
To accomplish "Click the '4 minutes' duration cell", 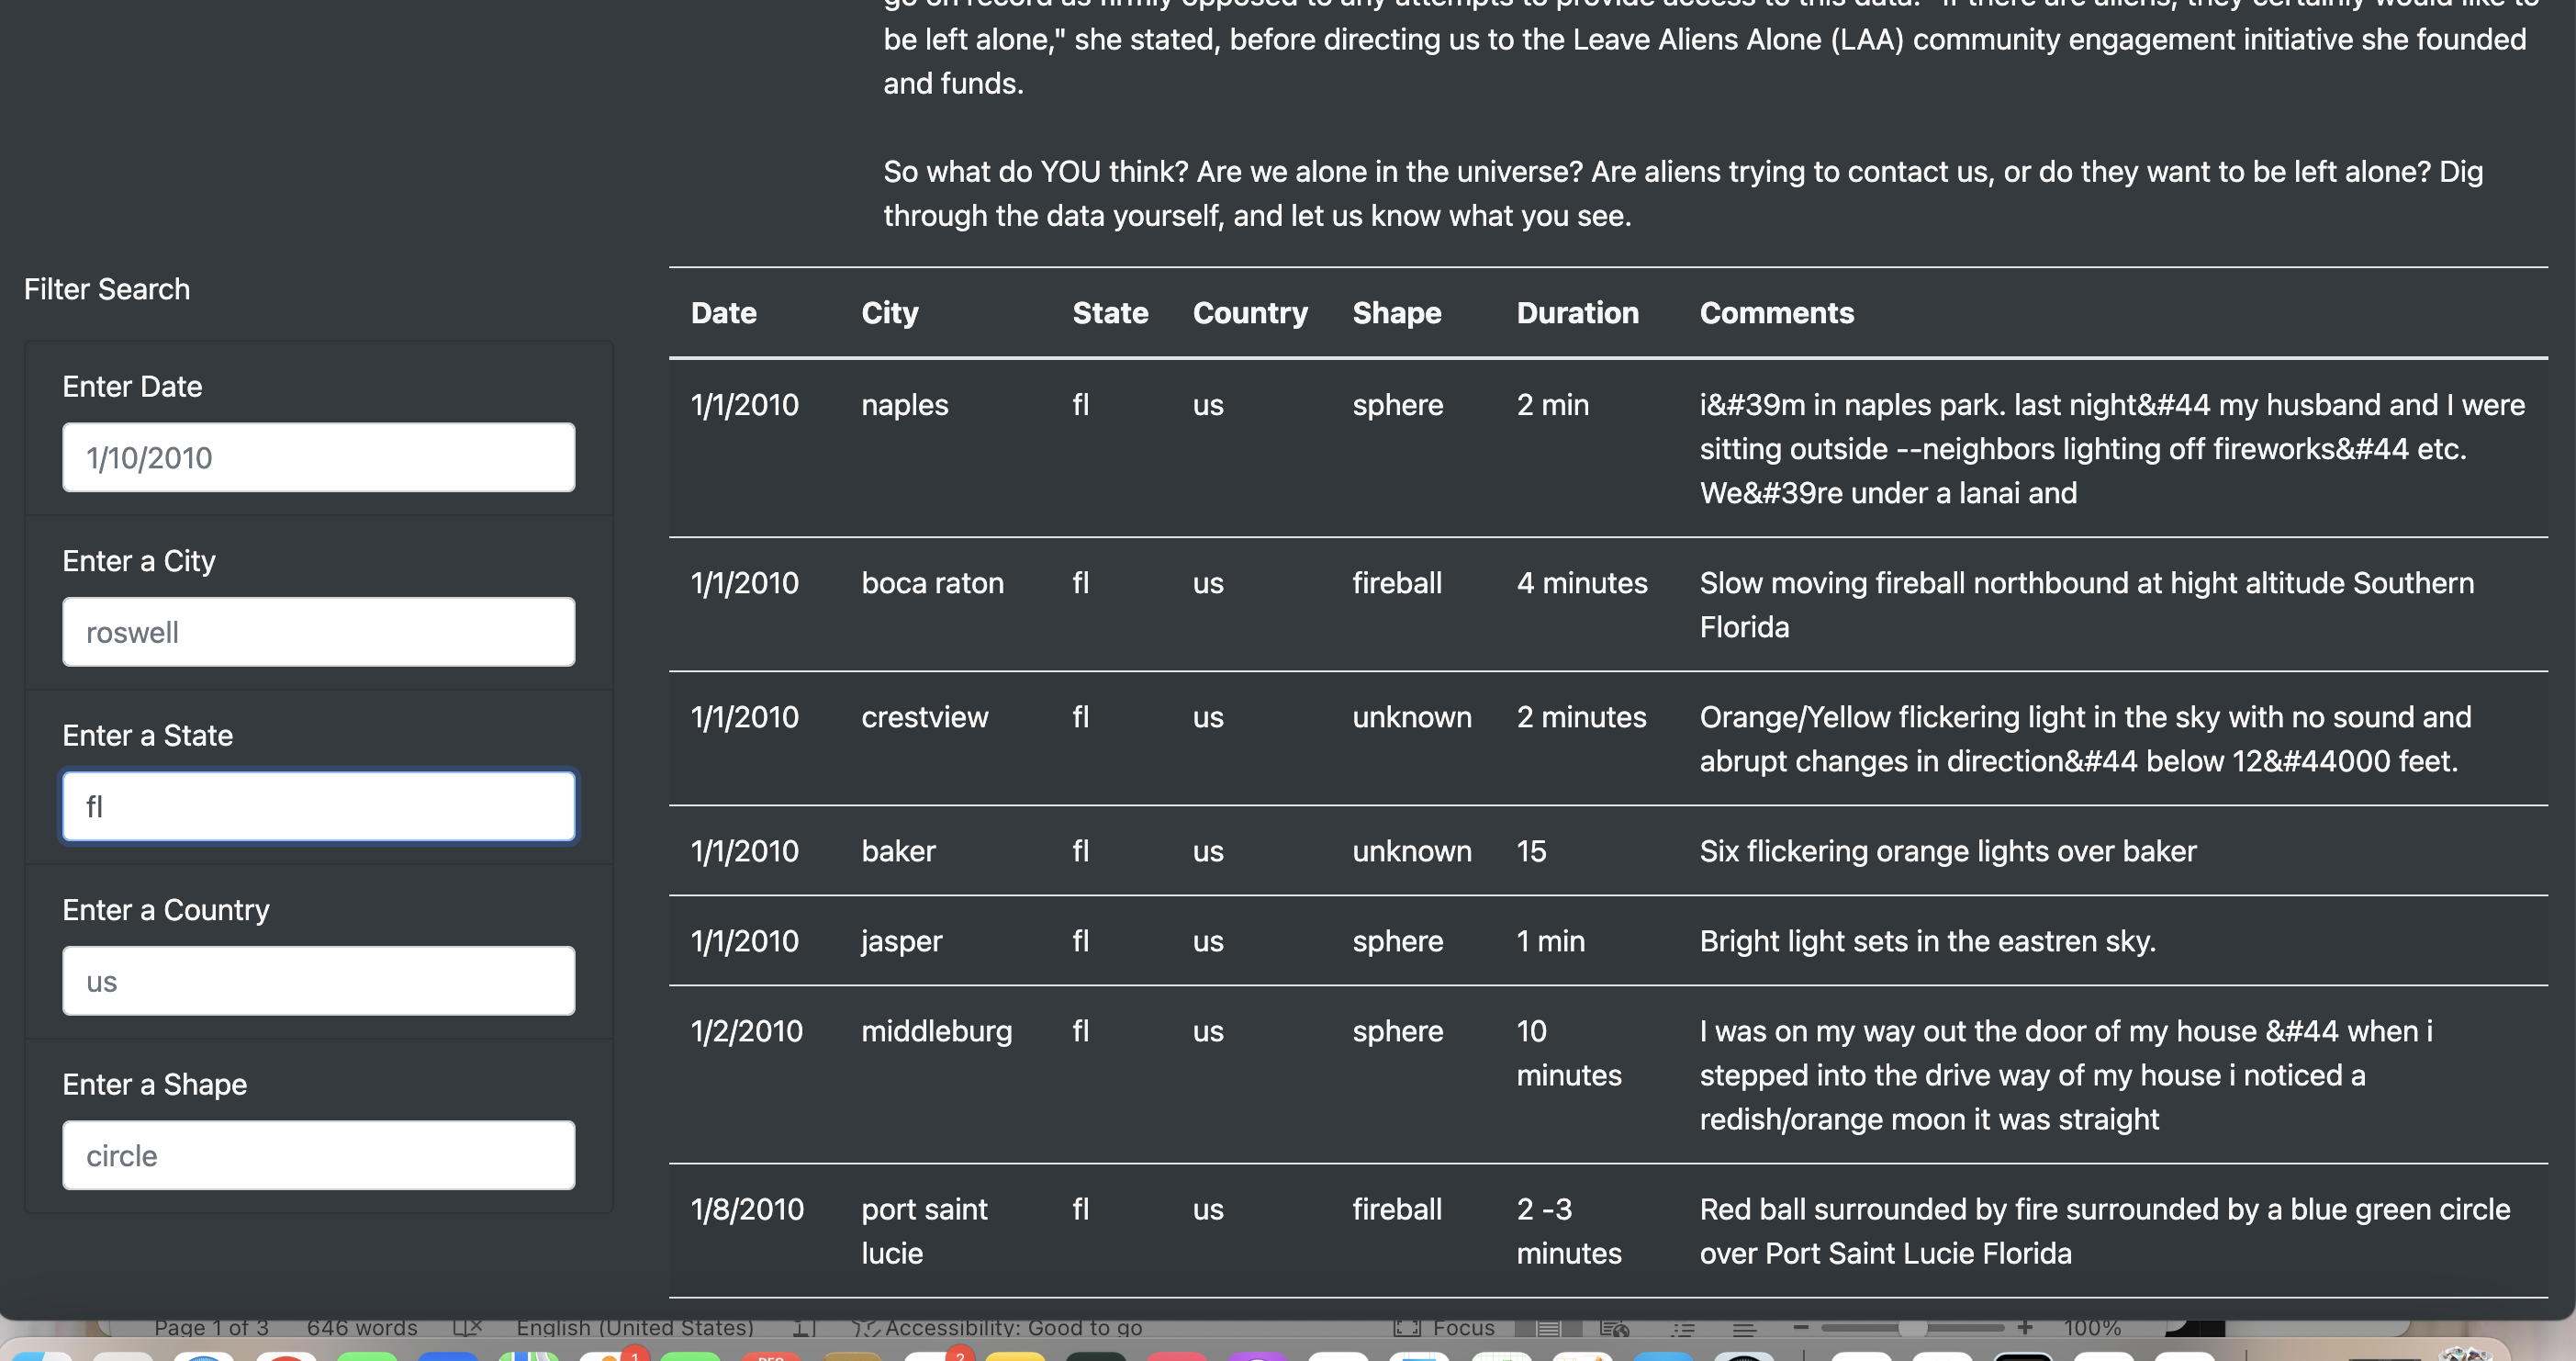I will (x=1582, y=583).
